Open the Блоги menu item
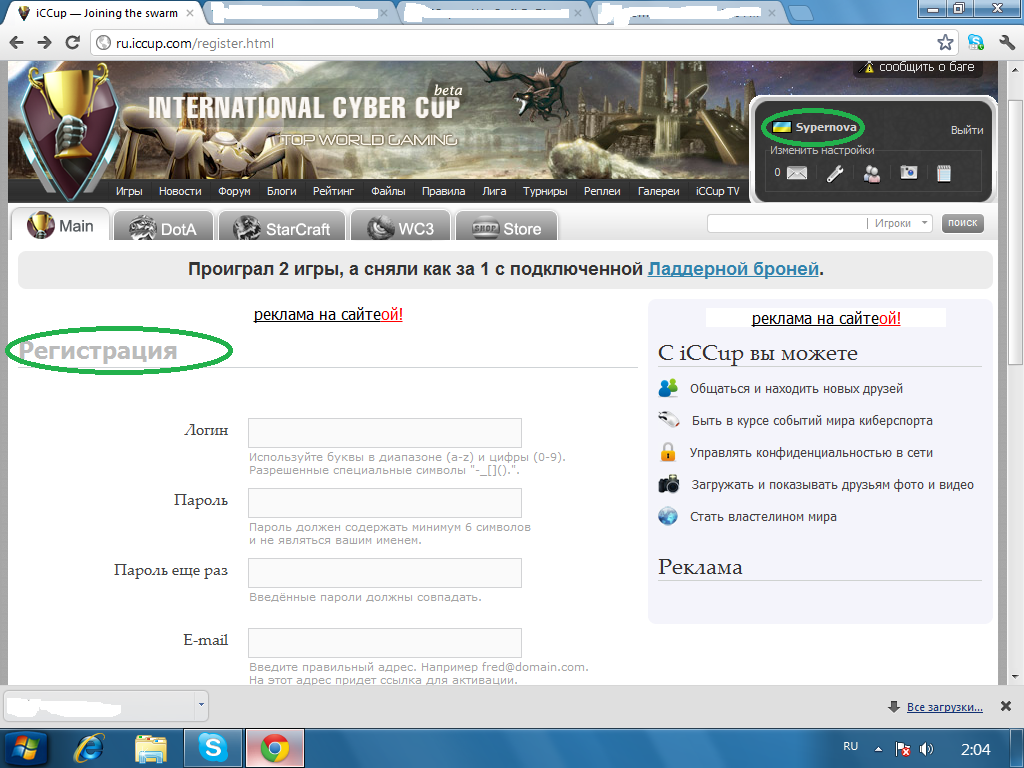This screenshot has width=1024, height=768. (281, 191)
